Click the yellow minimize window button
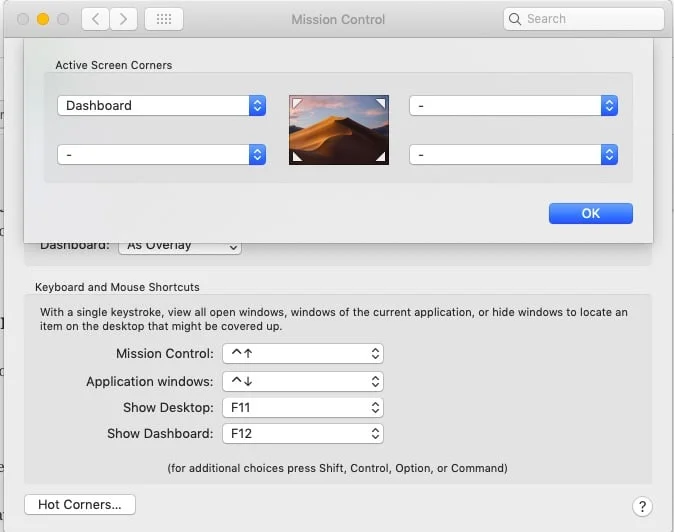674x532 pixels. pyautogui.click(x=43, y=19)
